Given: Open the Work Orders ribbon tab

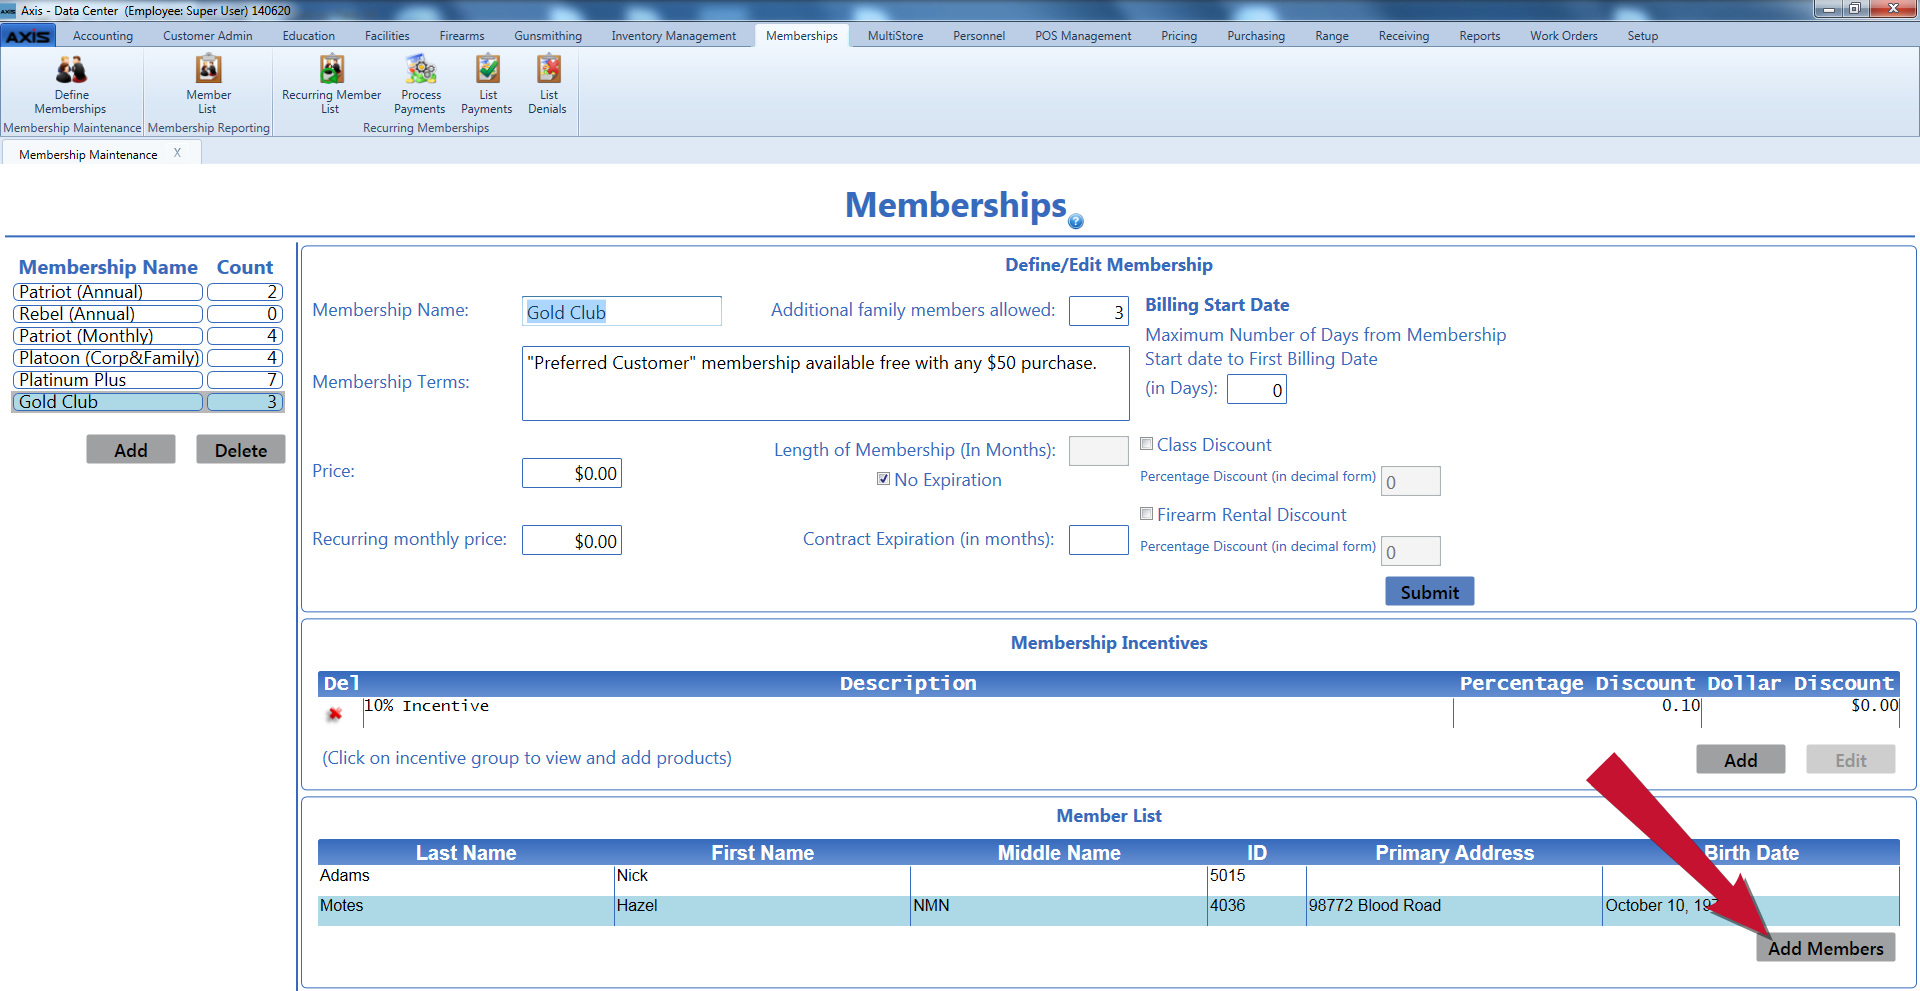Looking at the screenshot, I should tap(1564, 36).
